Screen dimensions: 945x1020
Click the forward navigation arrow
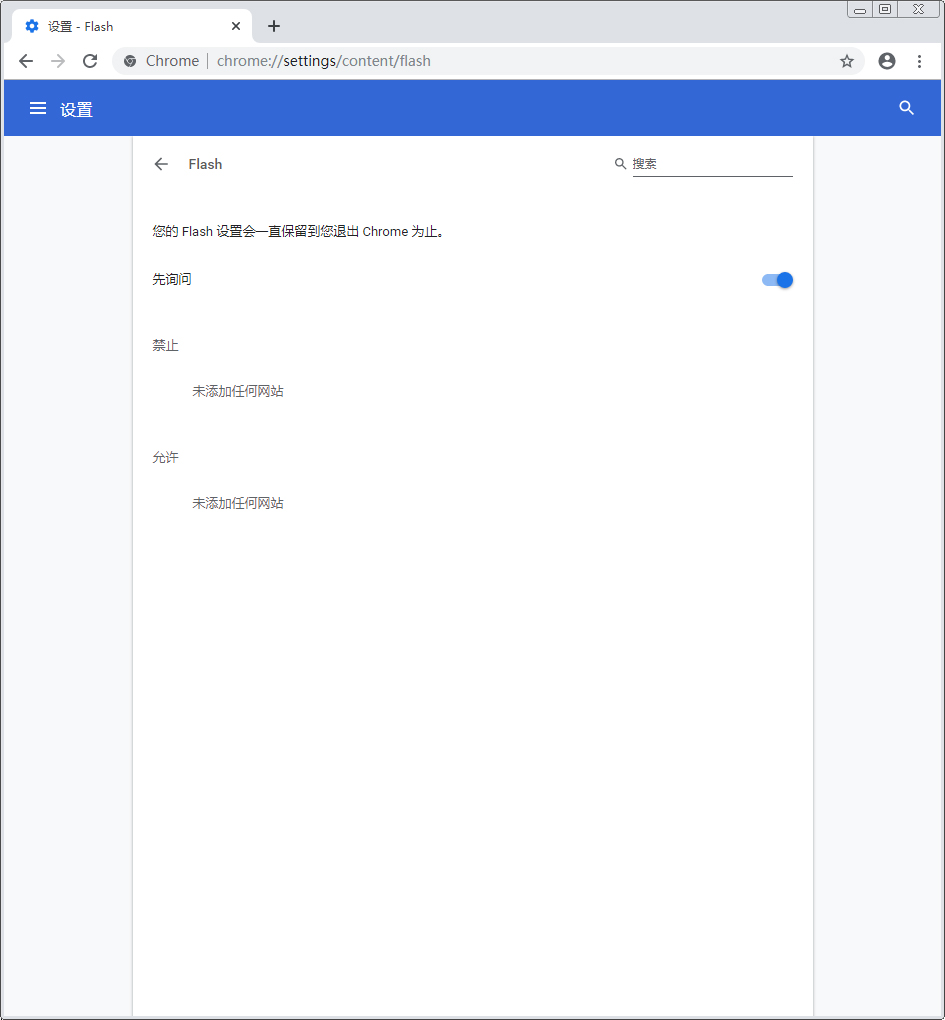pyautogui.click(x=58, y=61)
